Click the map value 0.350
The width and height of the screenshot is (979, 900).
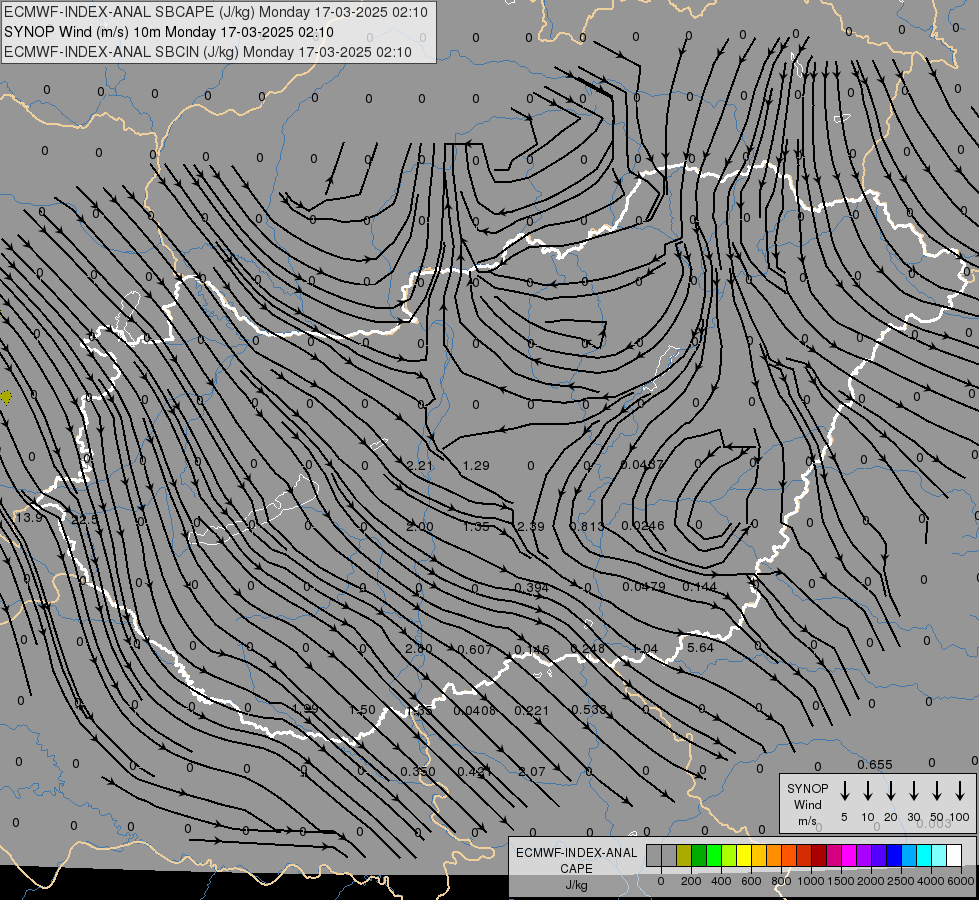[418, 772]
